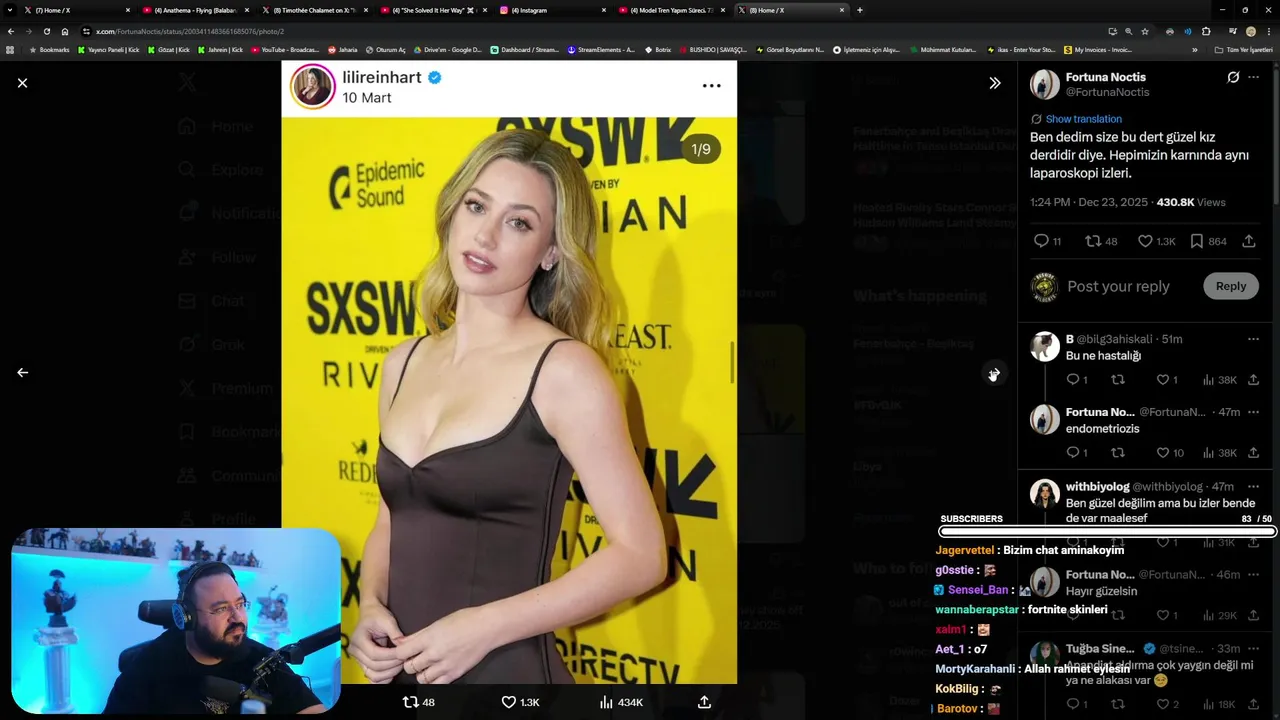
Task: Like the 'endometriozis' reply
Action: click(1170, 453)
